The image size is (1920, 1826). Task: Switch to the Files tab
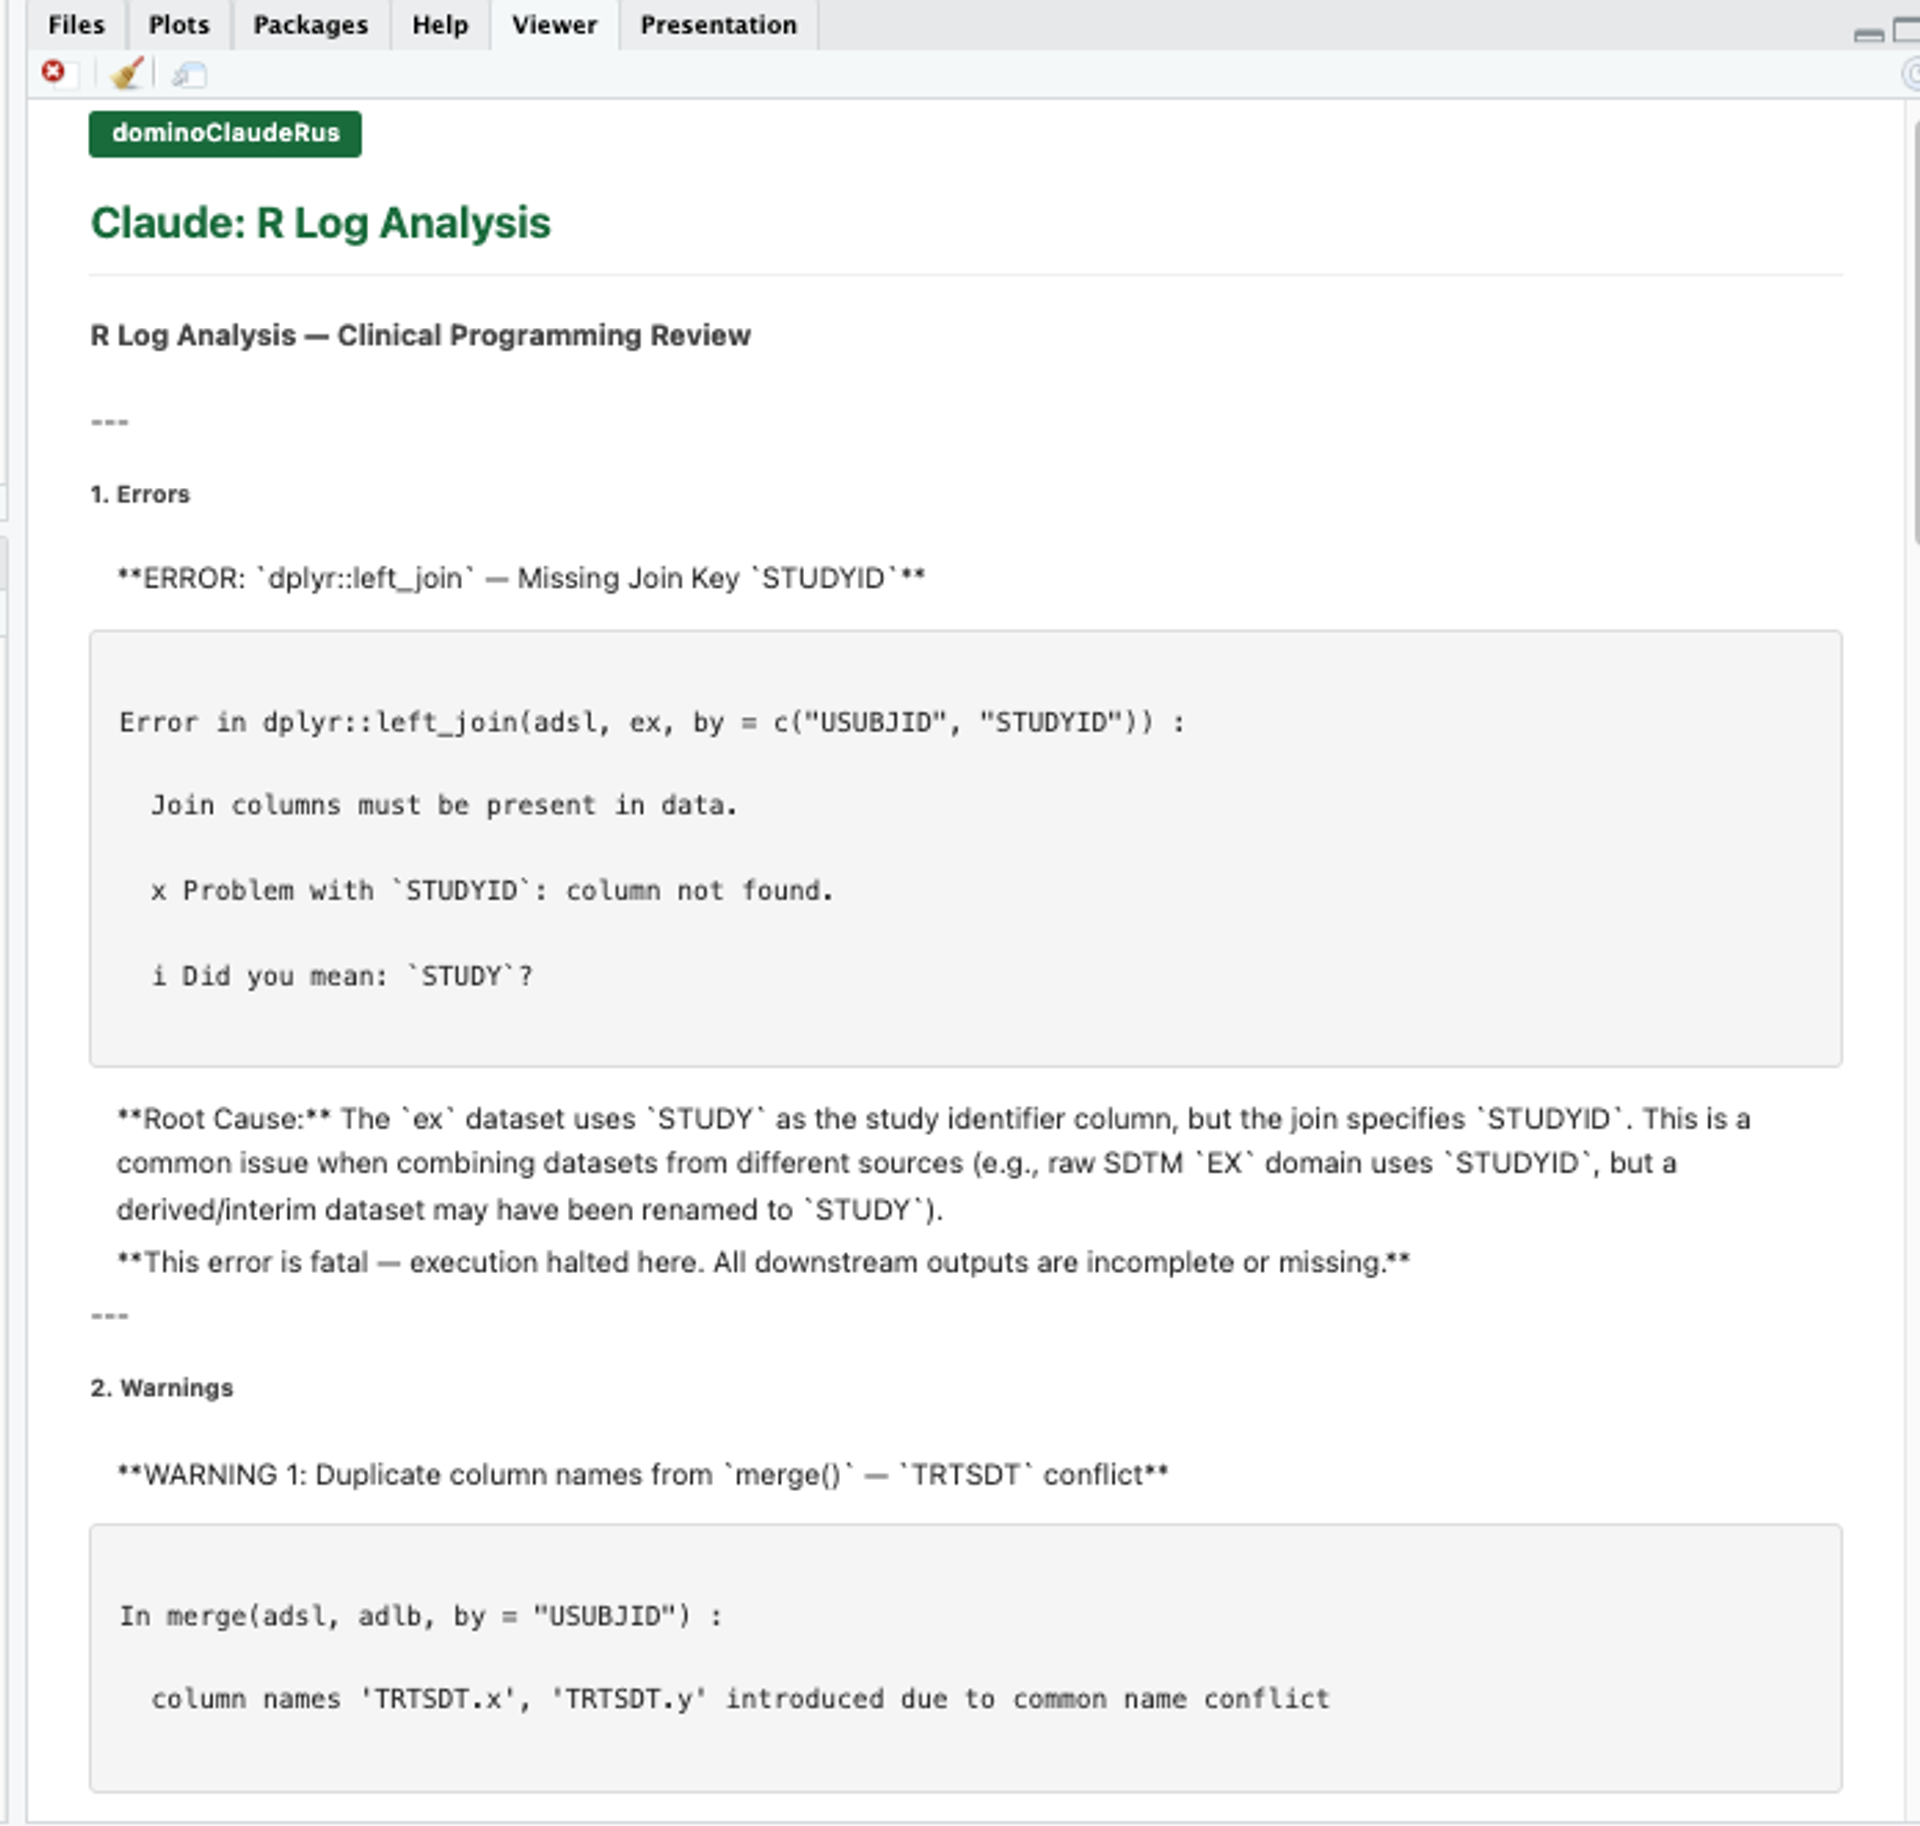[x=76, y=25]
